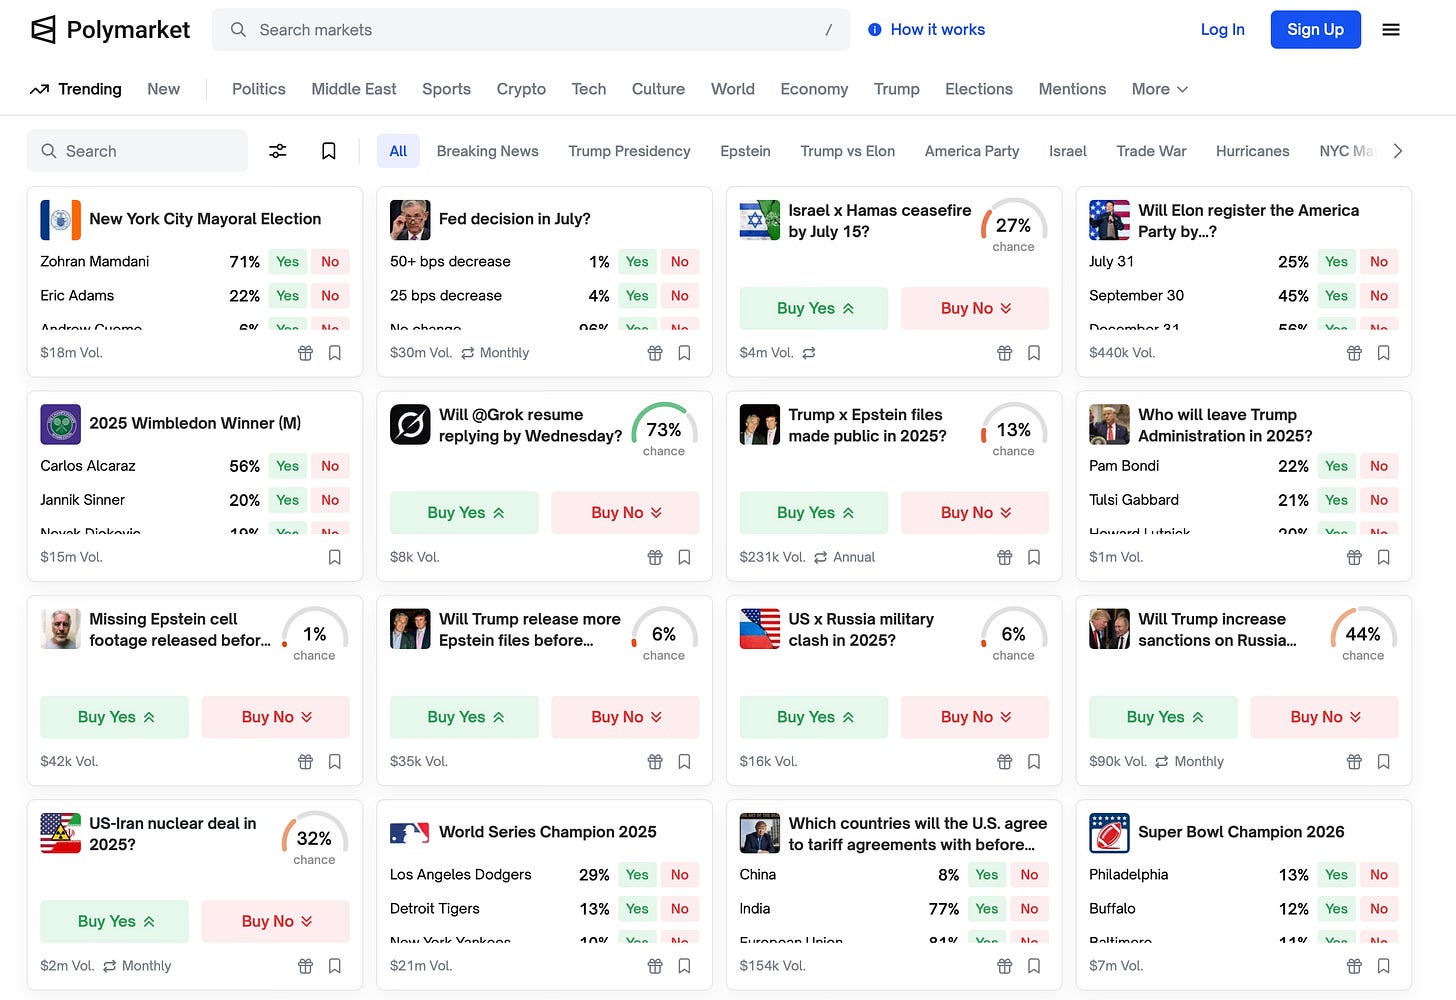Bookmark the Elon America Party card
Viewport: 1456px width, 1000px height.
click(1384, 353)
